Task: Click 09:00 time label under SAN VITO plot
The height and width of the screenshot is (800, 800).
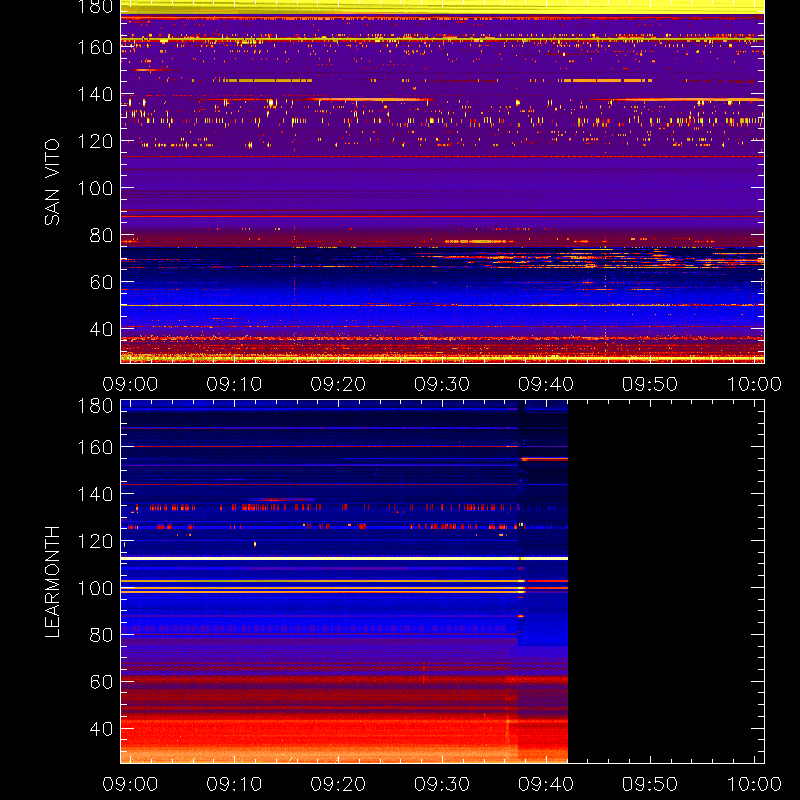Action: (x=130, y=384)
